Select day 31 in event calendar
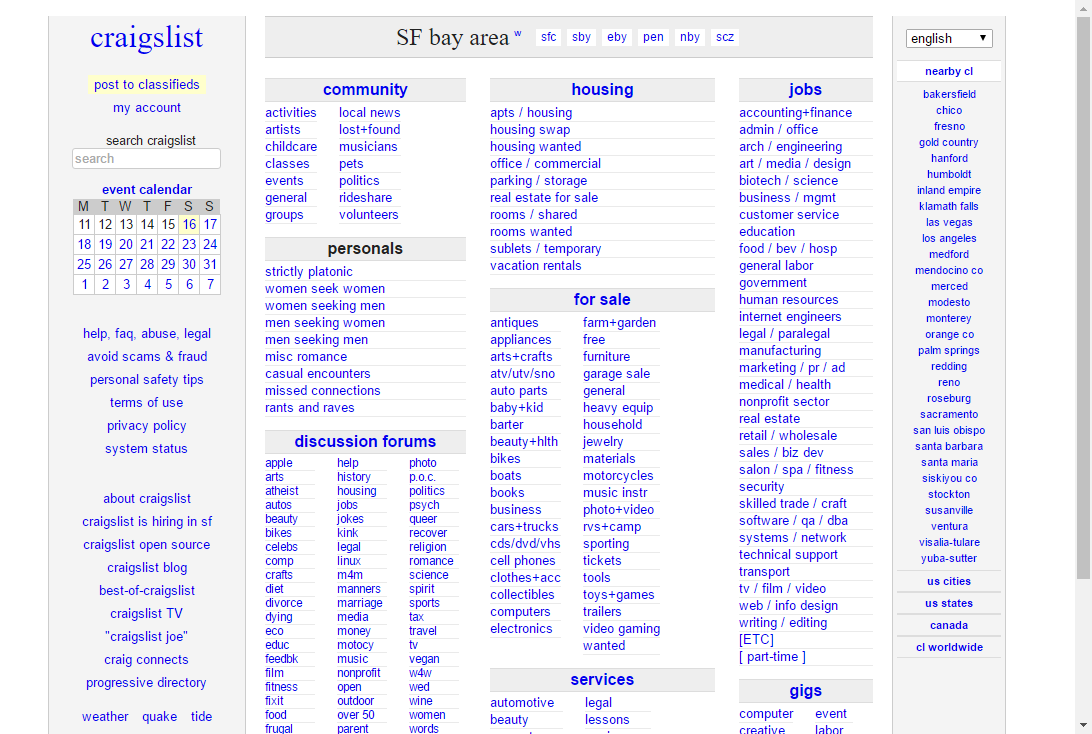Screen dimensions: 1092x734 [x=210, y=265]
